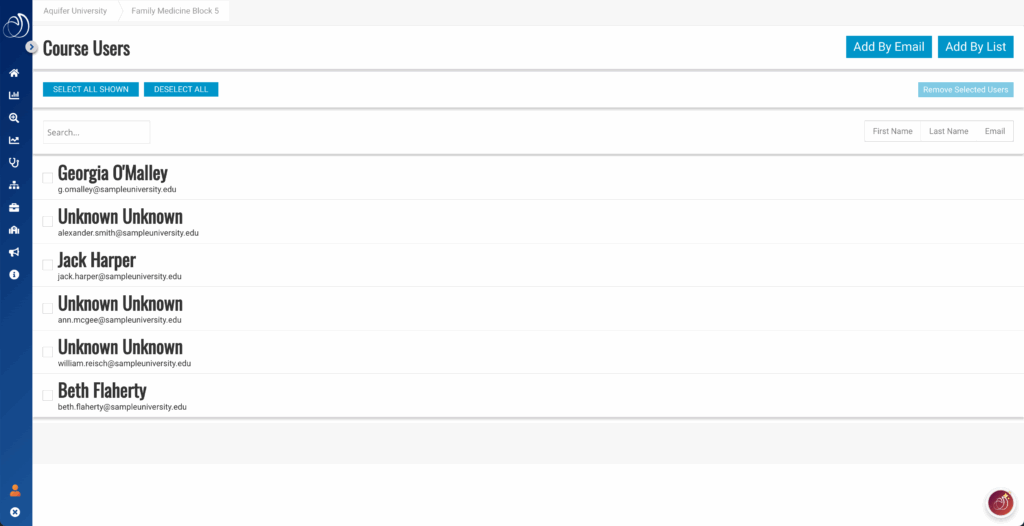Open the sitemap hierarchy icon

[14, 185]
